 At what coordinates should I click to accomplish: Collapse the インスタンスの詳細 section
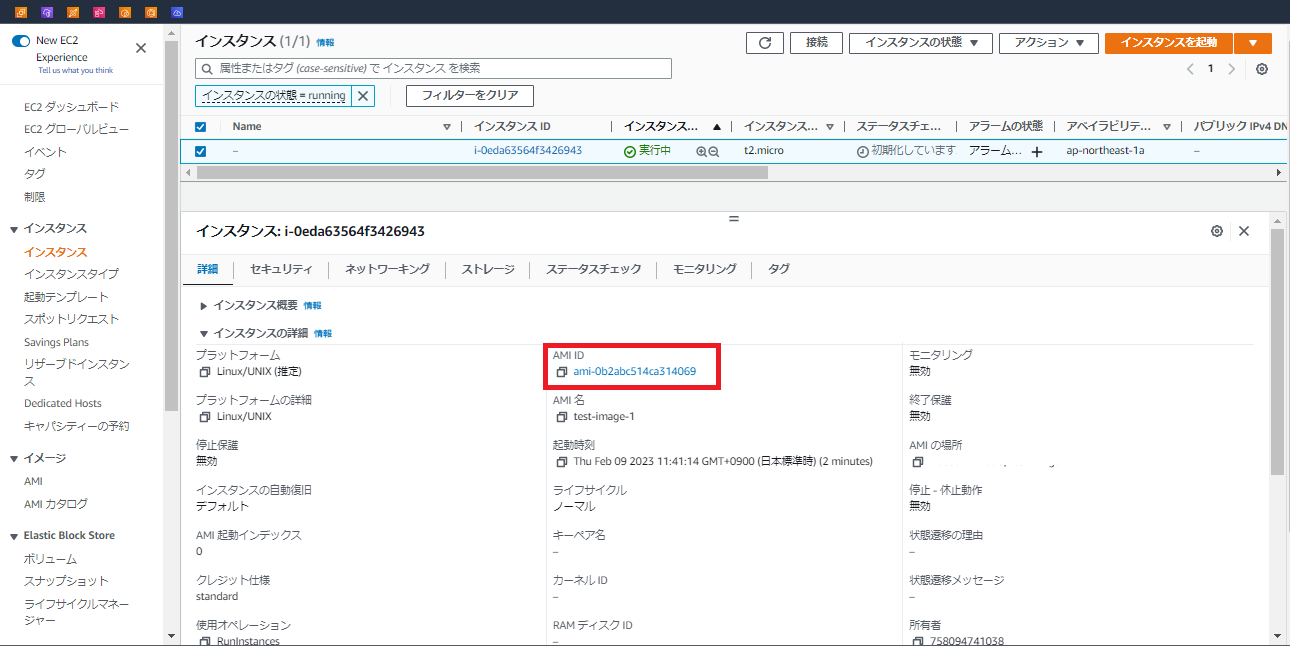pos(202,333)
